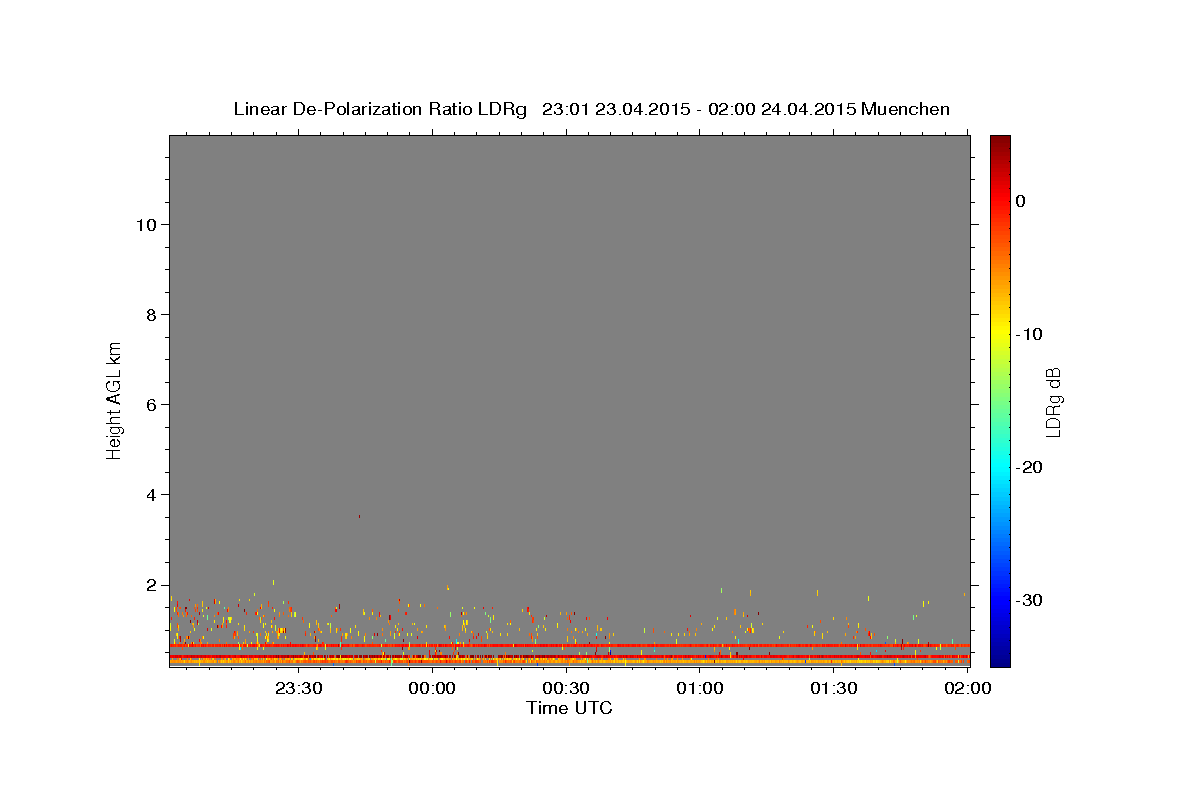This screenshot has height=800, width=1200.
Task: Click the "01:30" time tick label
Action: 834,688
